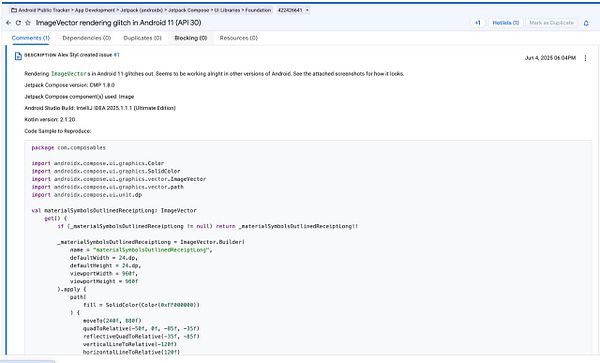Click 'viewportWidth = 960f' code line
This screenshot has height=363, width=600.
tap(104, 273)
